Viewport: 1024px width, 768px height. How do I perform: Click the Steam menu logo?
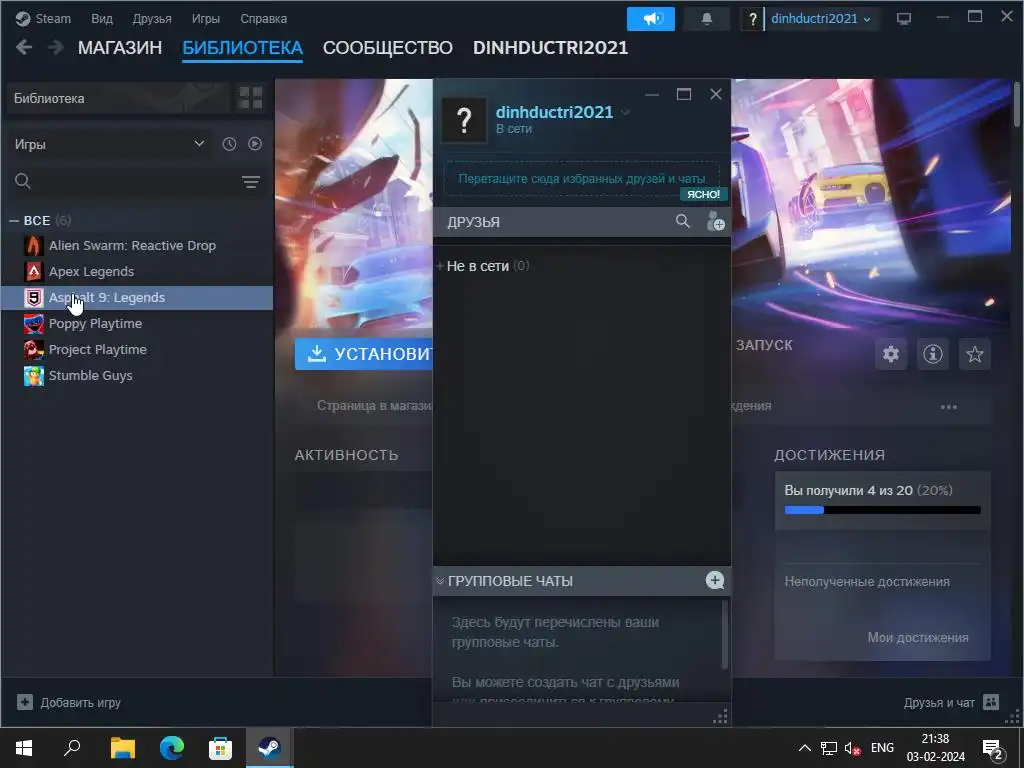tap(23, 18)
